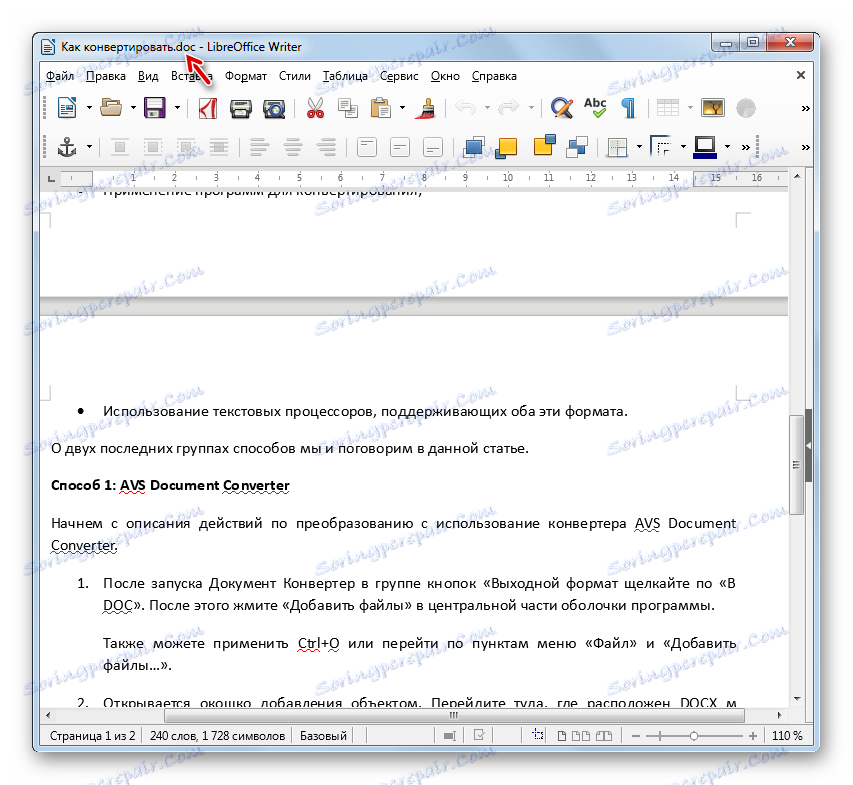Select book view in status bar

pyautogui.click(x=604, y=736)
